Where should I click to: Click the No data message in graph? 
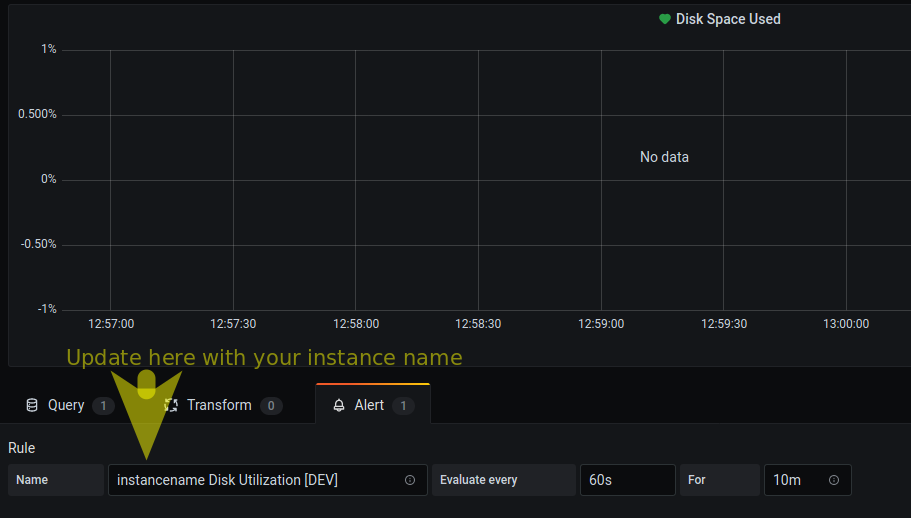664,157
